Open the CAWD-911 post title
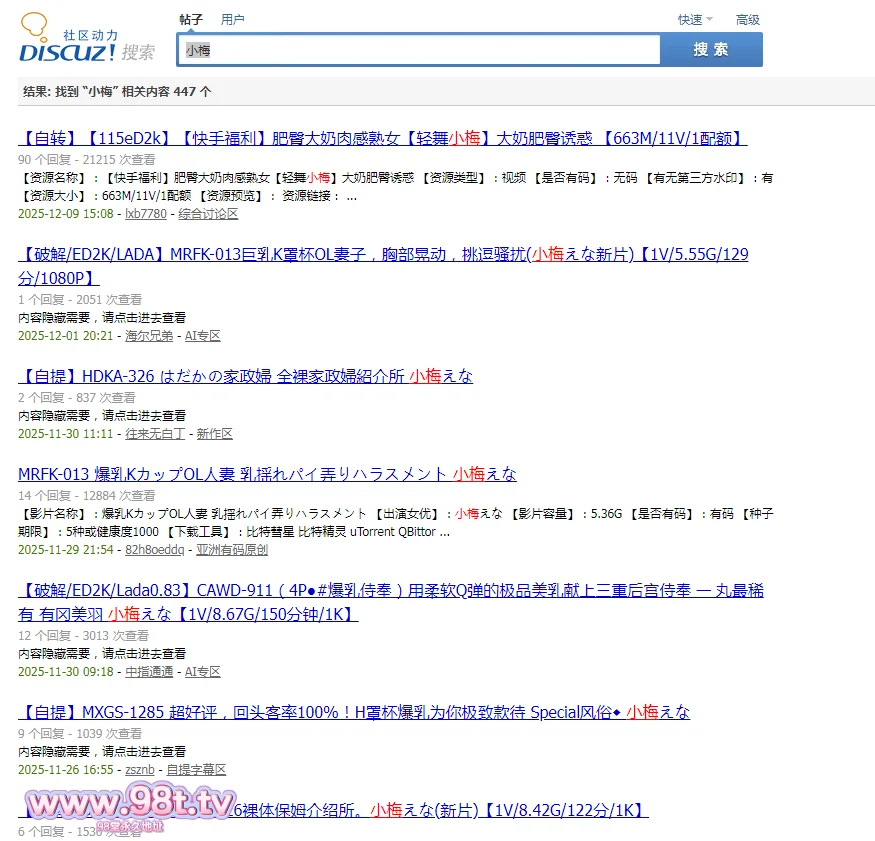875x841 pixels. coord(390,591)
